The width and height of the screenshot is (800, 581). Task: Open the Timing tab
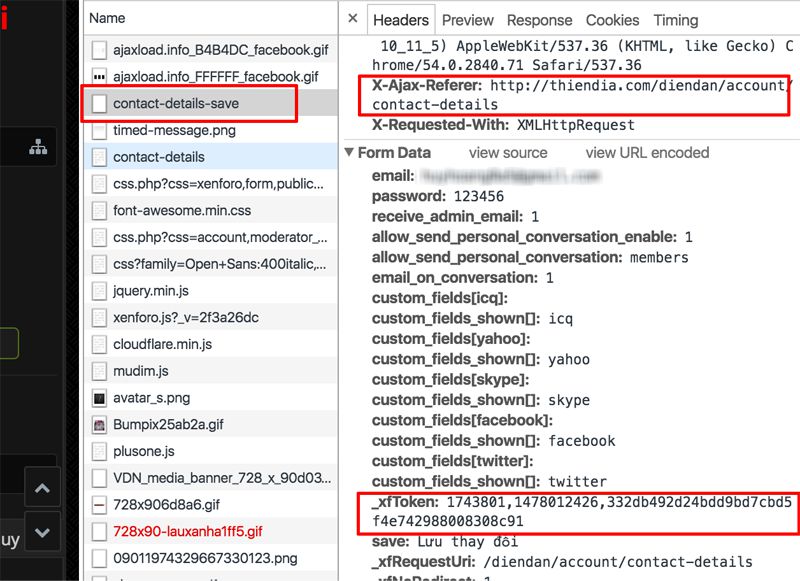pos(675,20)
